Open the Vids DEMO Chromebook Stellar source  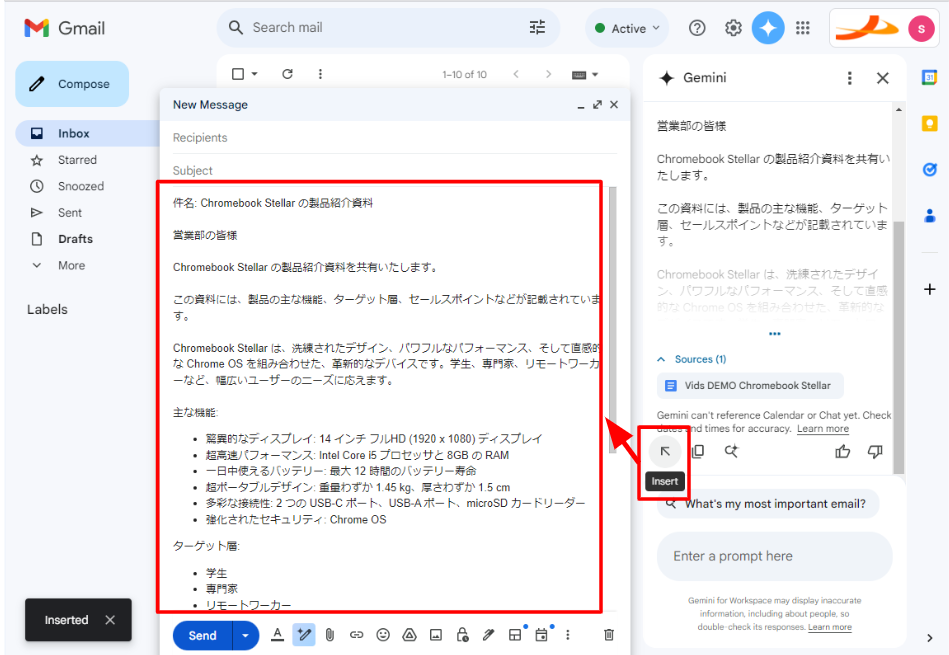pyautogui.click(x=750, y=386)
